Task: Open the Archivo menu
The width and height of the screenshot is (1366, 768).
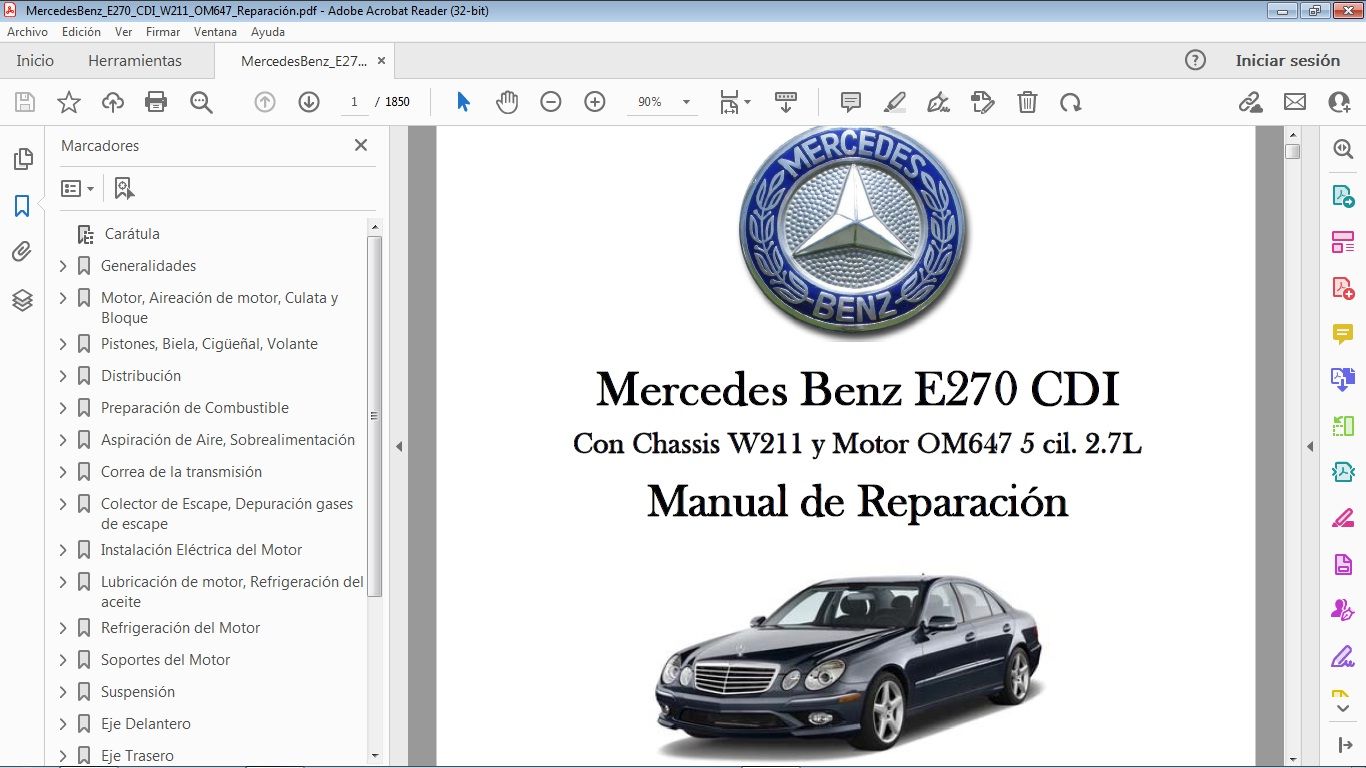Action: [x=28, y=32]
